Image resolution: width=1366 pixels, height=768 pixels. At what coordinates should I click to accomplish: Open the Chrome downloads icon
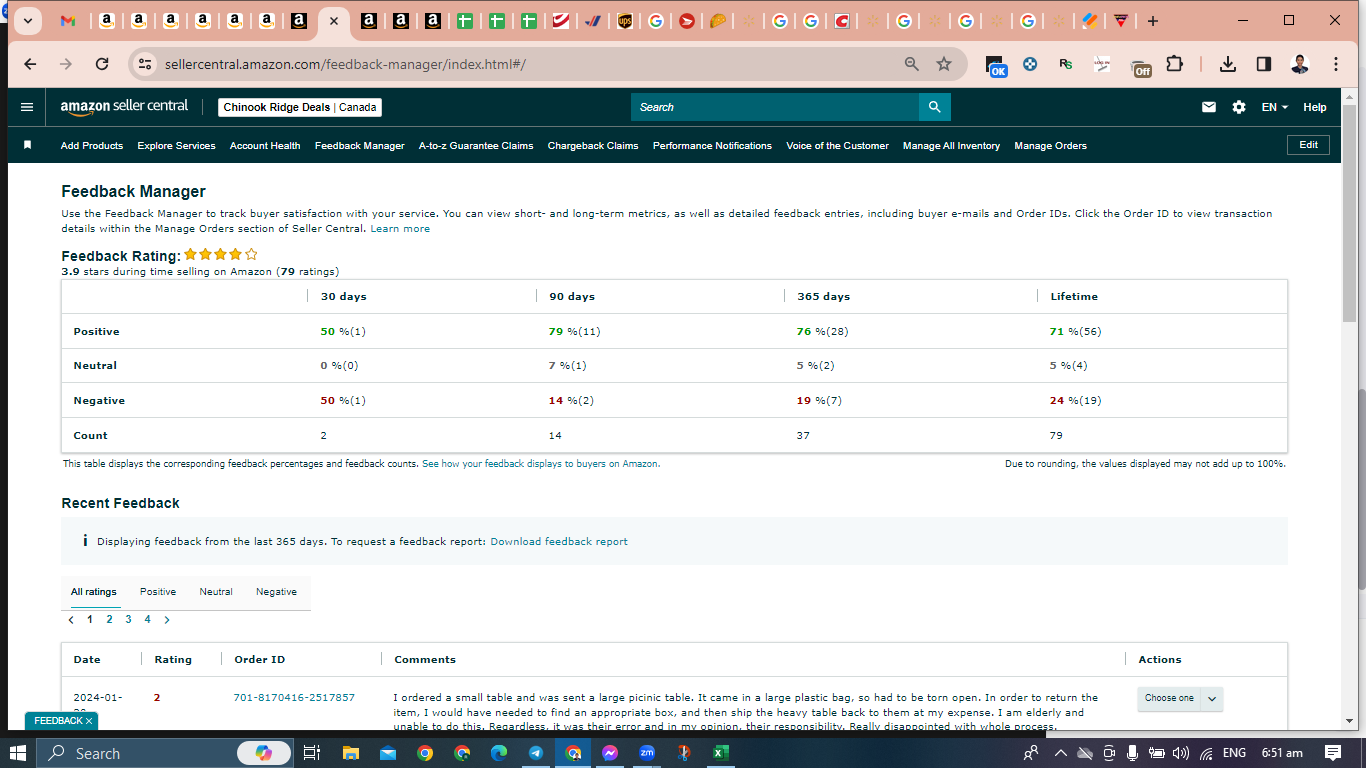(1228, 64)
